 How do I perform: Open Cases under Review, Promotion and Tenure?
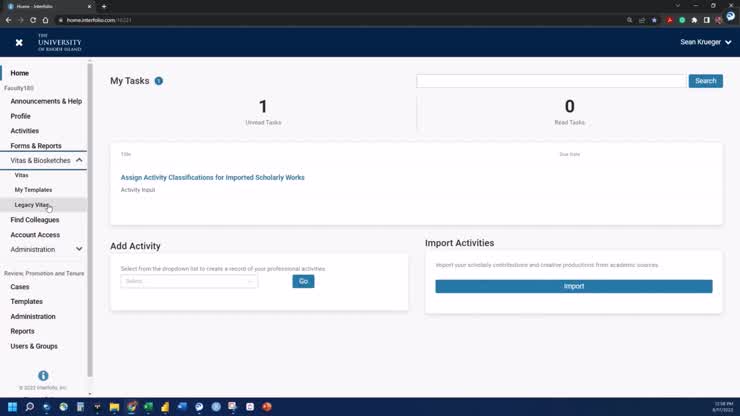20,287
